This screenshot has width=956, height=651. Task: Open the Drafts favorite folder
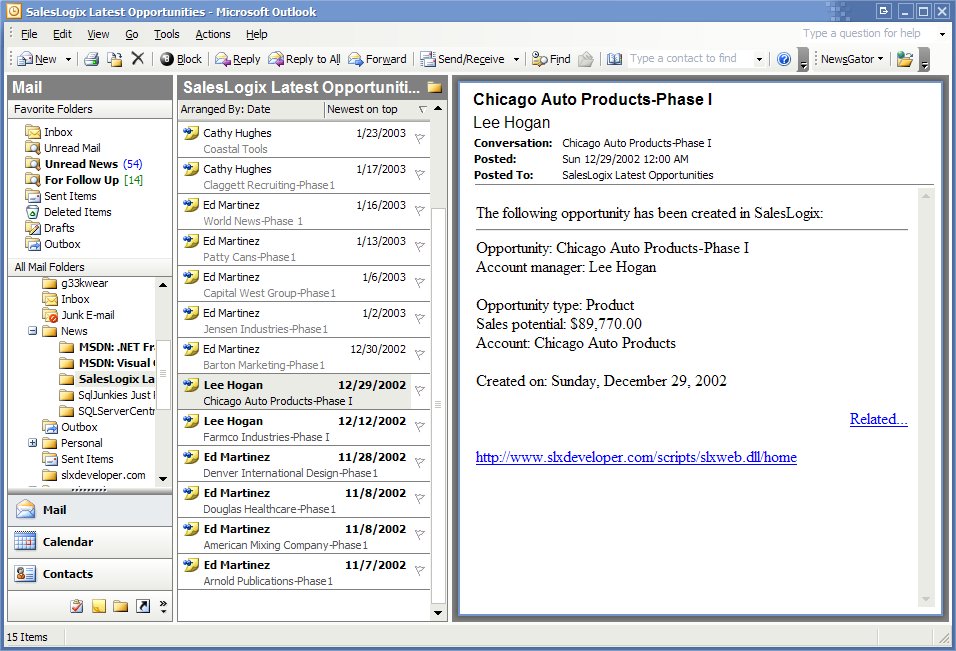click(50, 228)
